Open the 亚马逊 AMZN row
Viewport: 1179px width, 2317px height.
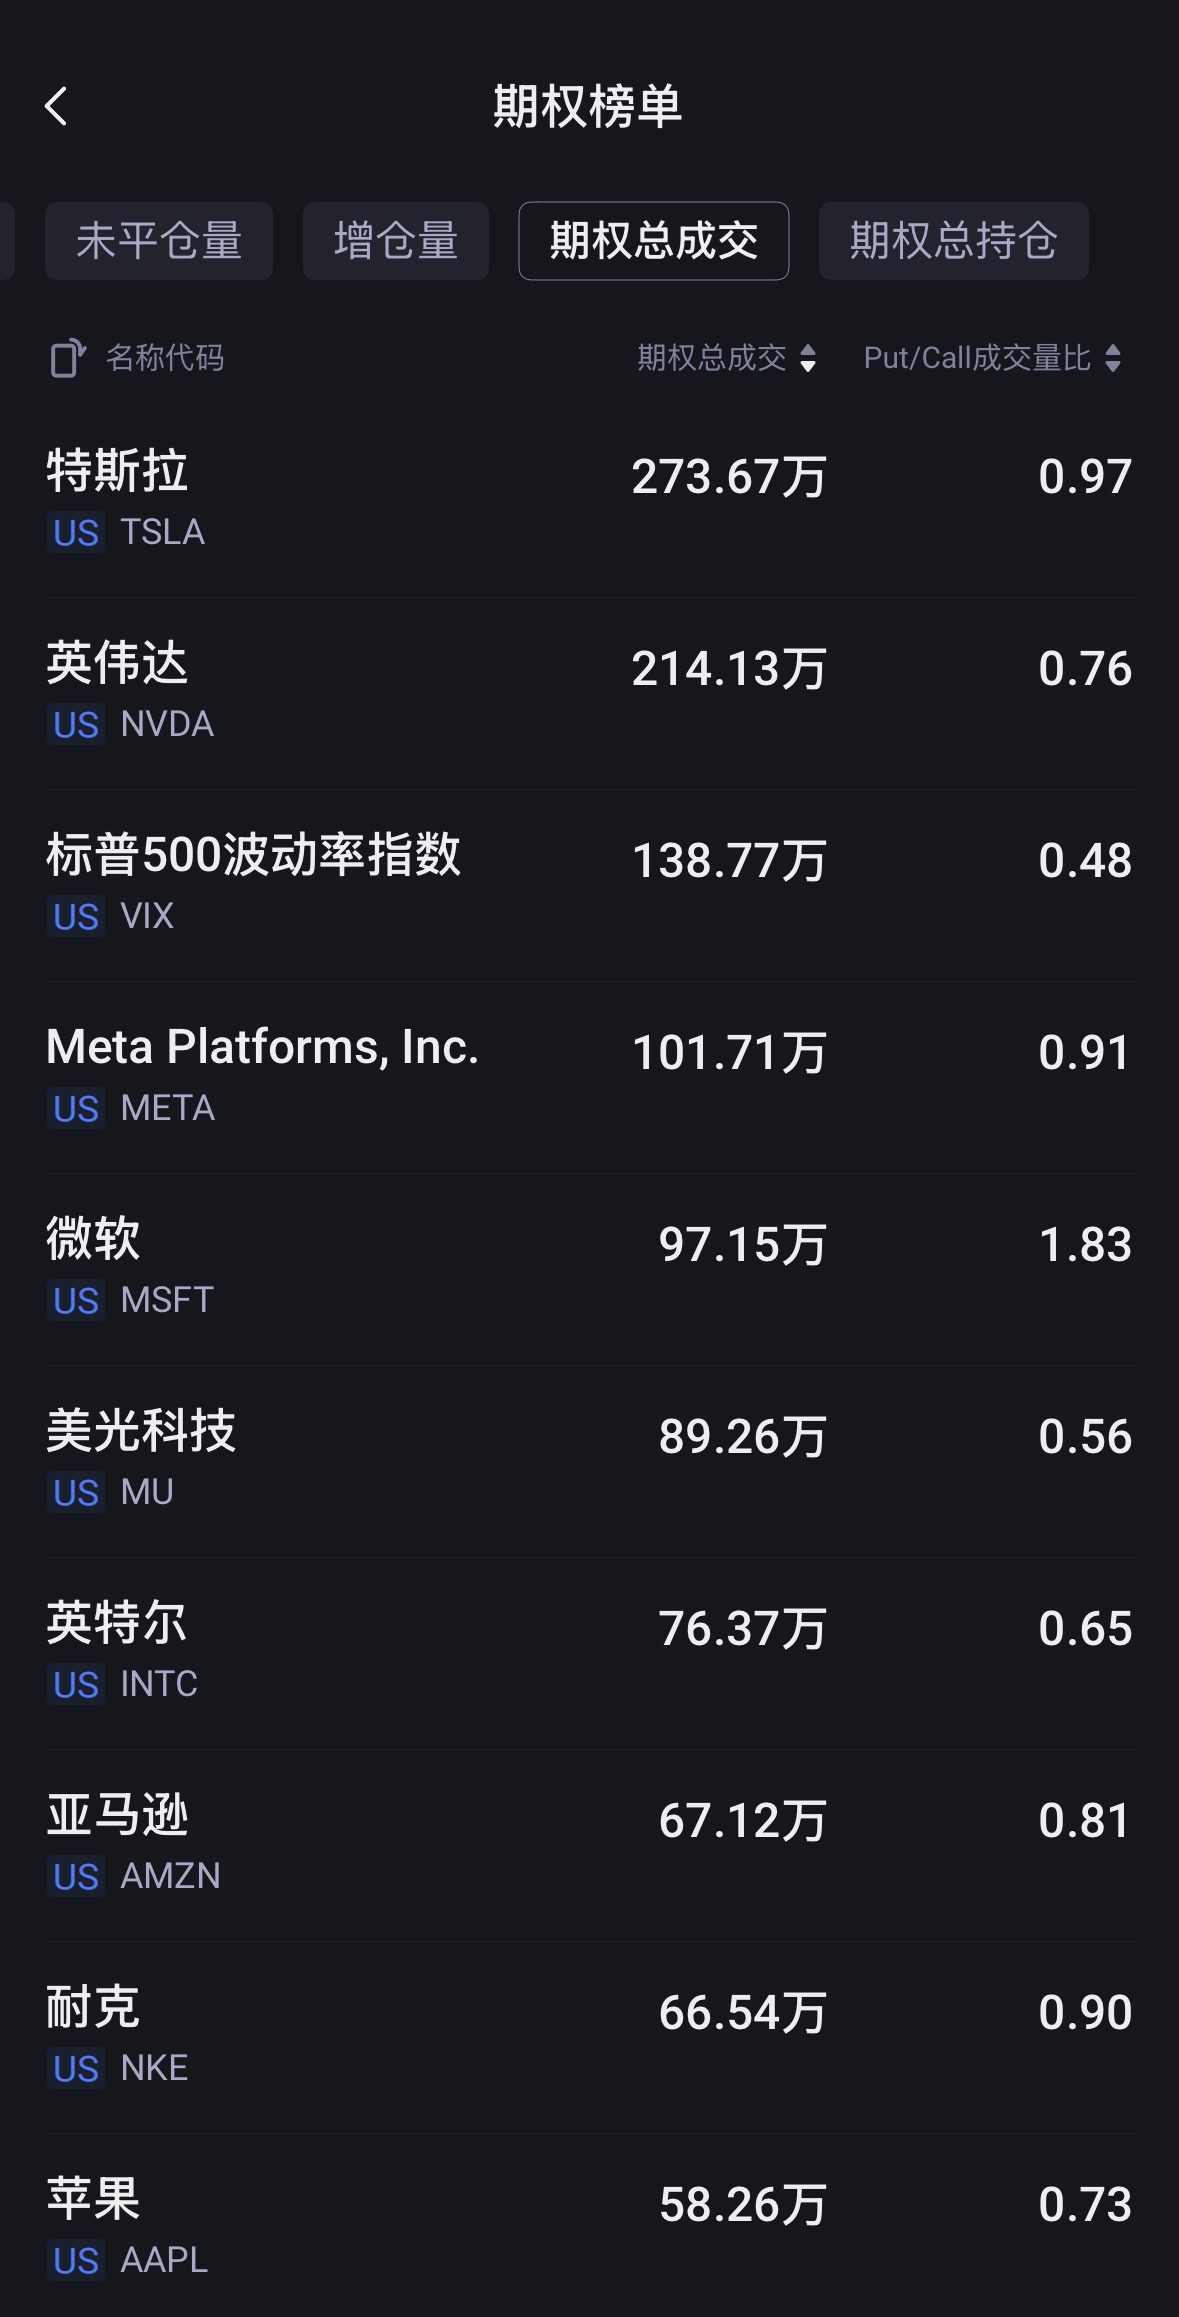[589, 1844]
